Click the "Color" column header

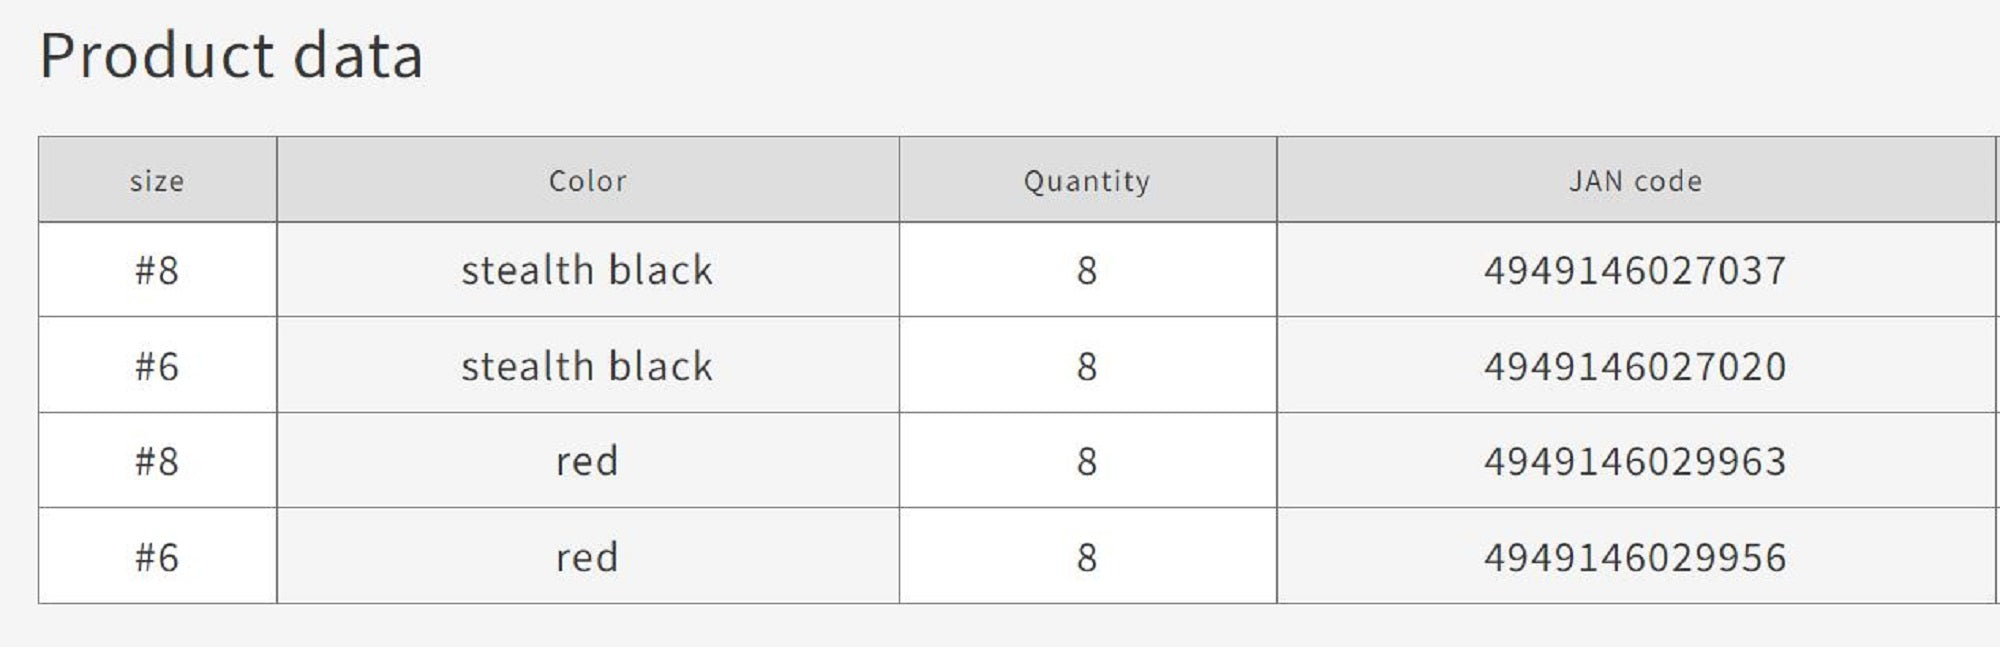point(587,181)
